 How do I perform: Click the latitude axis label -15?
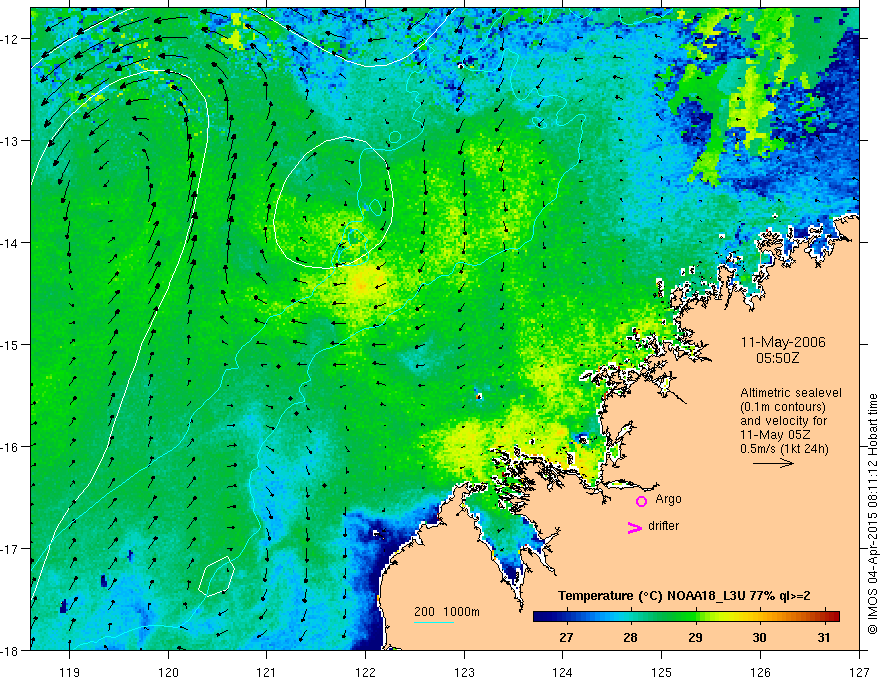pos(10,344)
